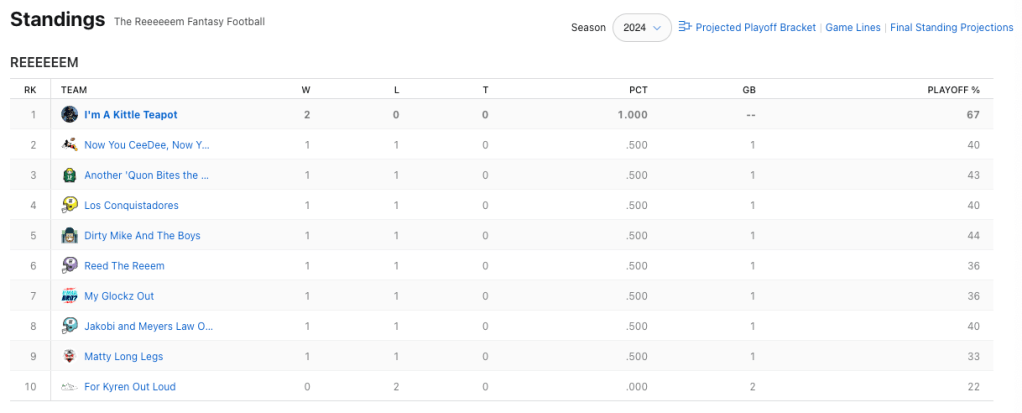Click the PCT column header

pyautogui.click(x=638, y=90)
